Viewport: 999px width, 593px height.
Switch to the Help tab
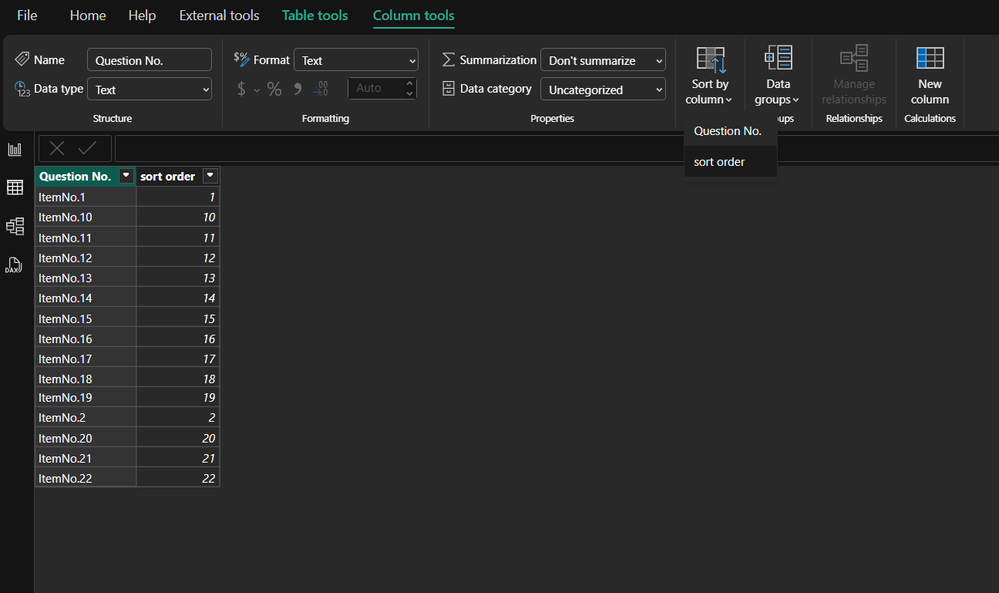point(141,15)
